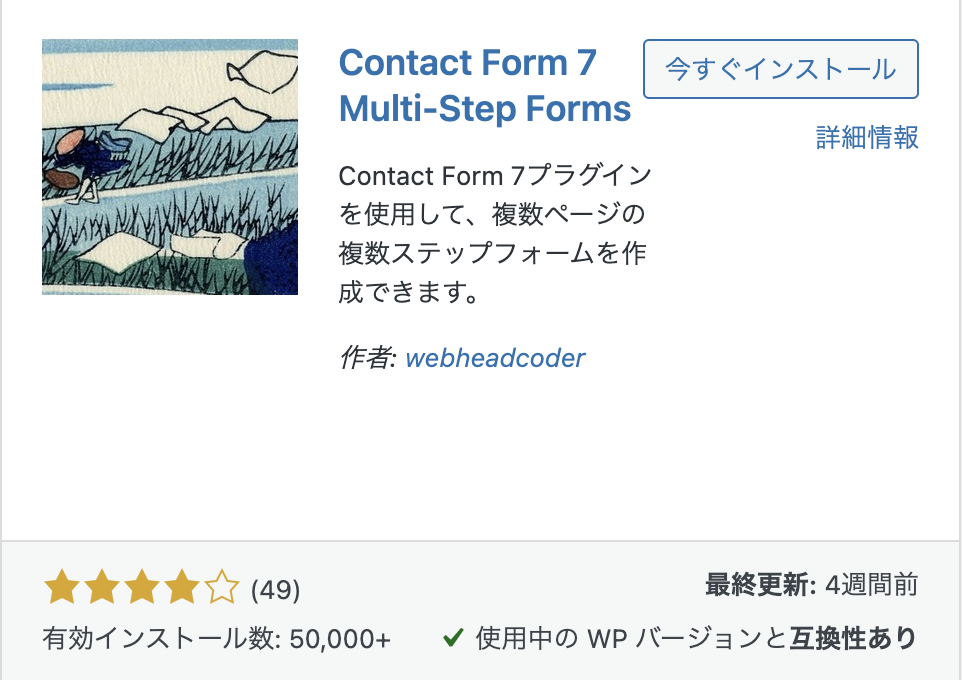Visit author webheadcoder's link
962x680 pixels.
click(x=495, y=359)
